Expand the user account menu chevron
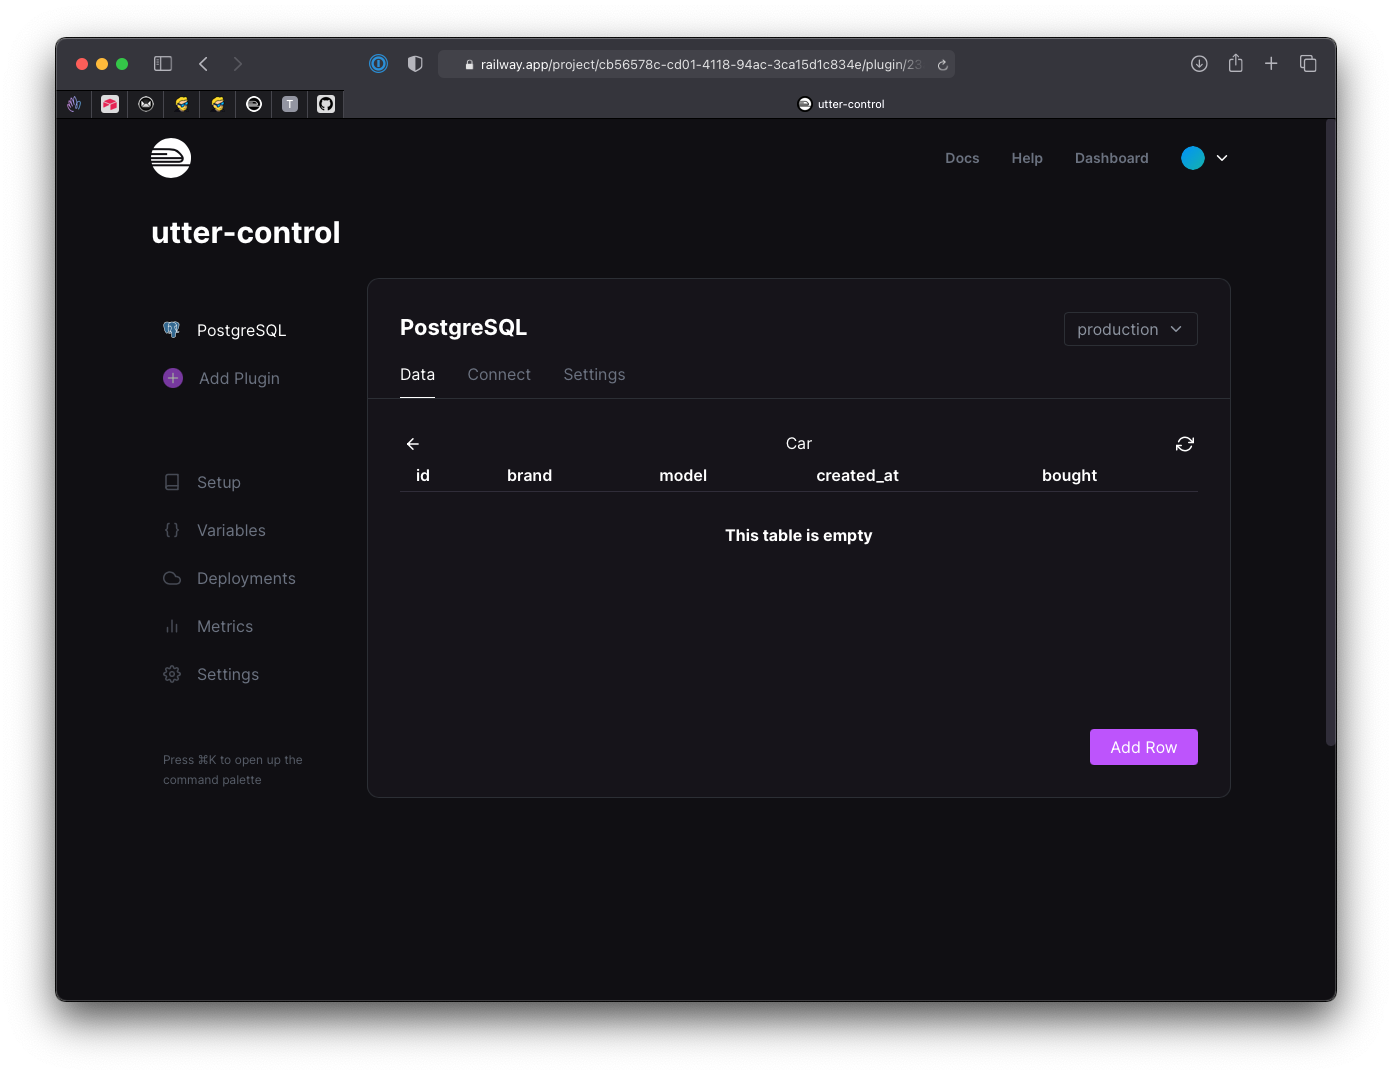 pyautogui.click(x=1222, y=158)
